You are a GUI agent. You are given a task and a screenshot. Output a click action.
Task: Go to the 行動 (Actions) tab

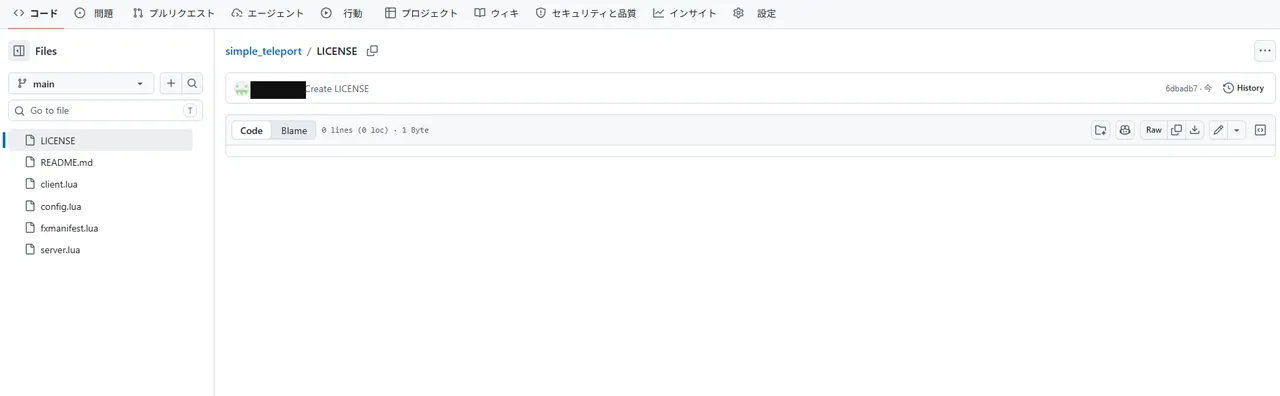pos(342,14)
